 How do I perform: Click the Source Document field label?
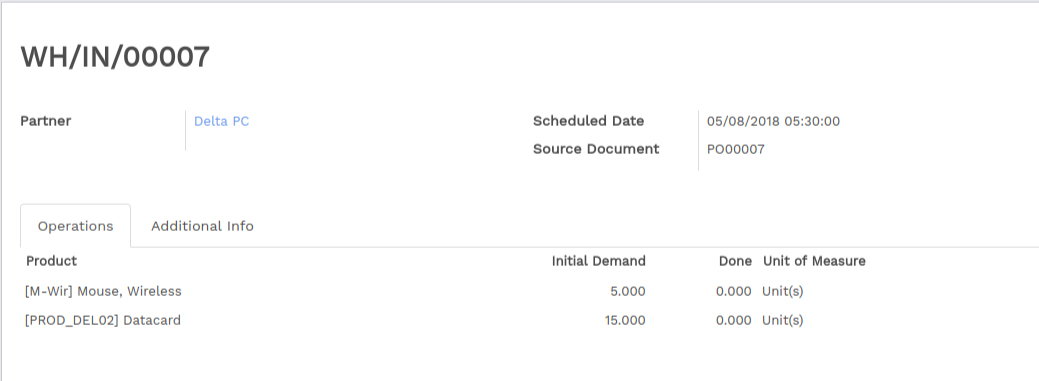pos(596,149)
